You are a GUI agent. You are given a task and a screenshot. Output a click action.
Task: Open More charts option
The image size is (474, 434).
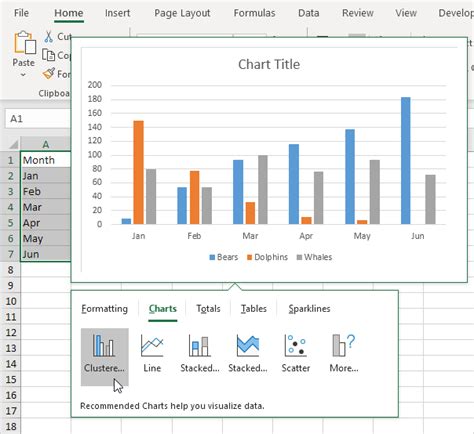344,354
